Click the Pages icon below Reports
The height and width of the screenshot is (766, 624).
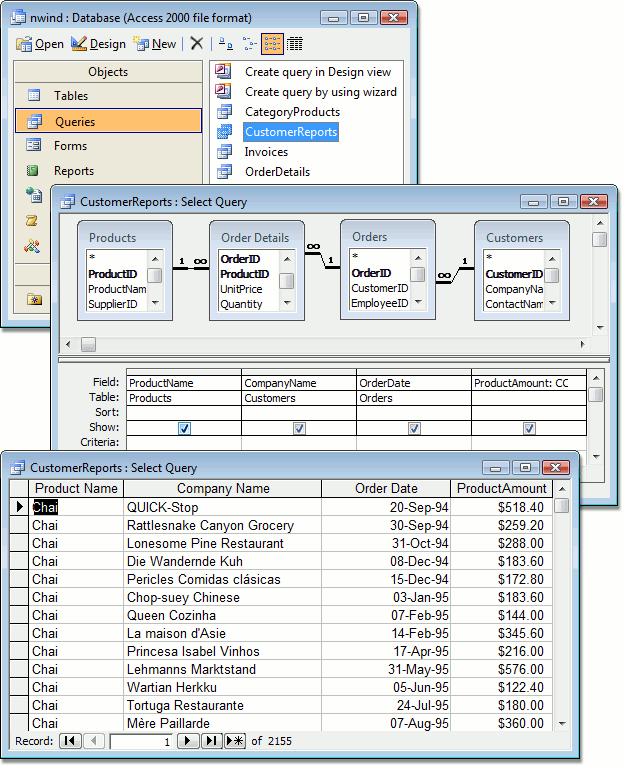point(34,195)
